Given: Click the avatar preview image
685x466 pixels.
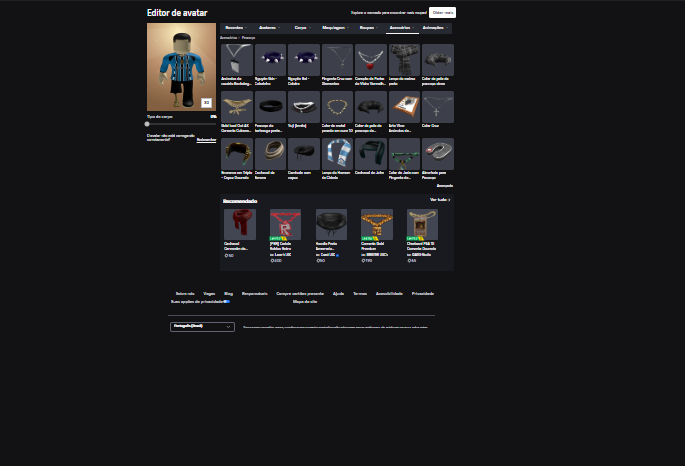Looking at the screenshot, I should (181, 67).
